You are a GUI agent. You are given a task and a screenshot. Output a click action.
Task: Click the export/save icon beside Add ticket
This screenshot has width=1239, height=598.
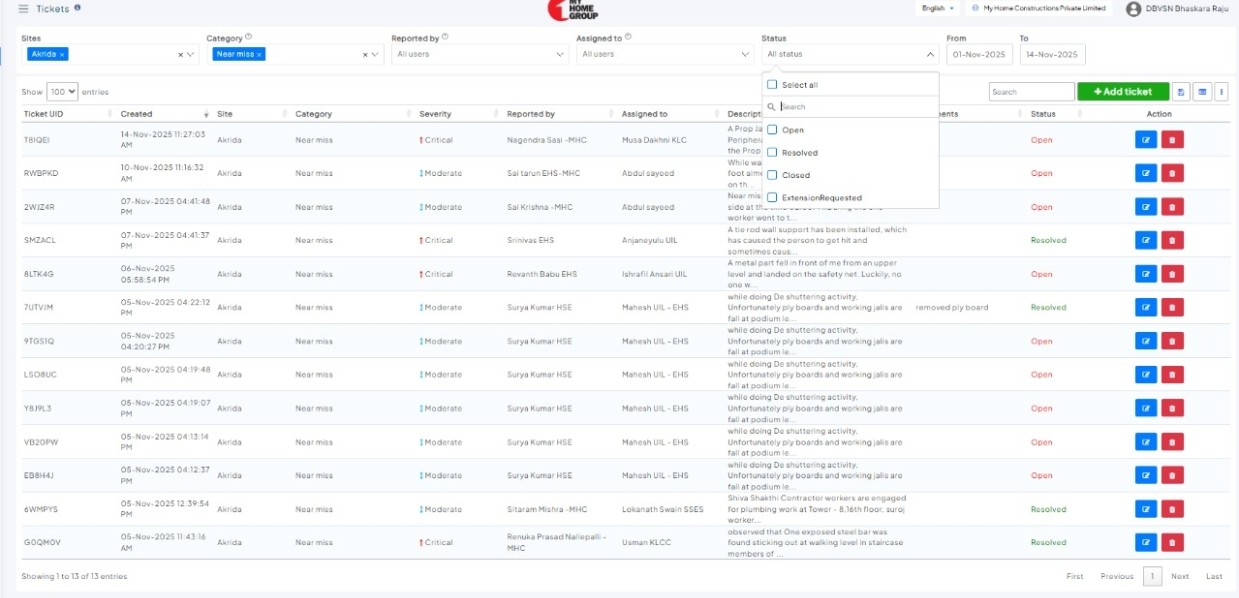[1182, 92]
